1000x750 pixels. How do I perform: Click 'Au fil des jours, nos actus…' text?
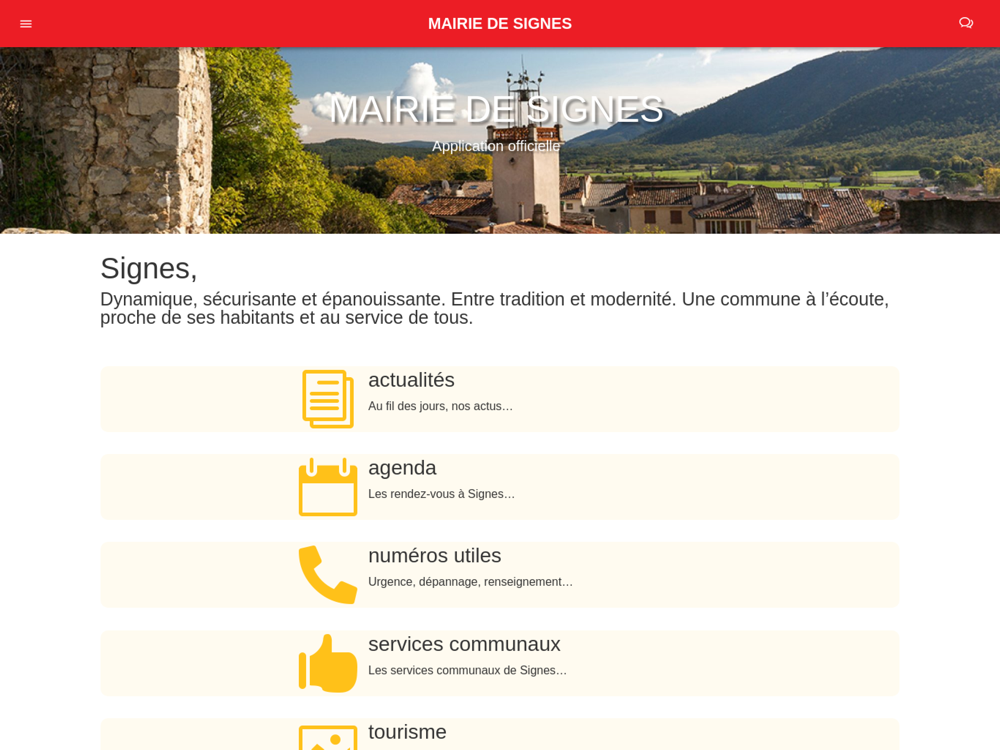coord(440,406)
